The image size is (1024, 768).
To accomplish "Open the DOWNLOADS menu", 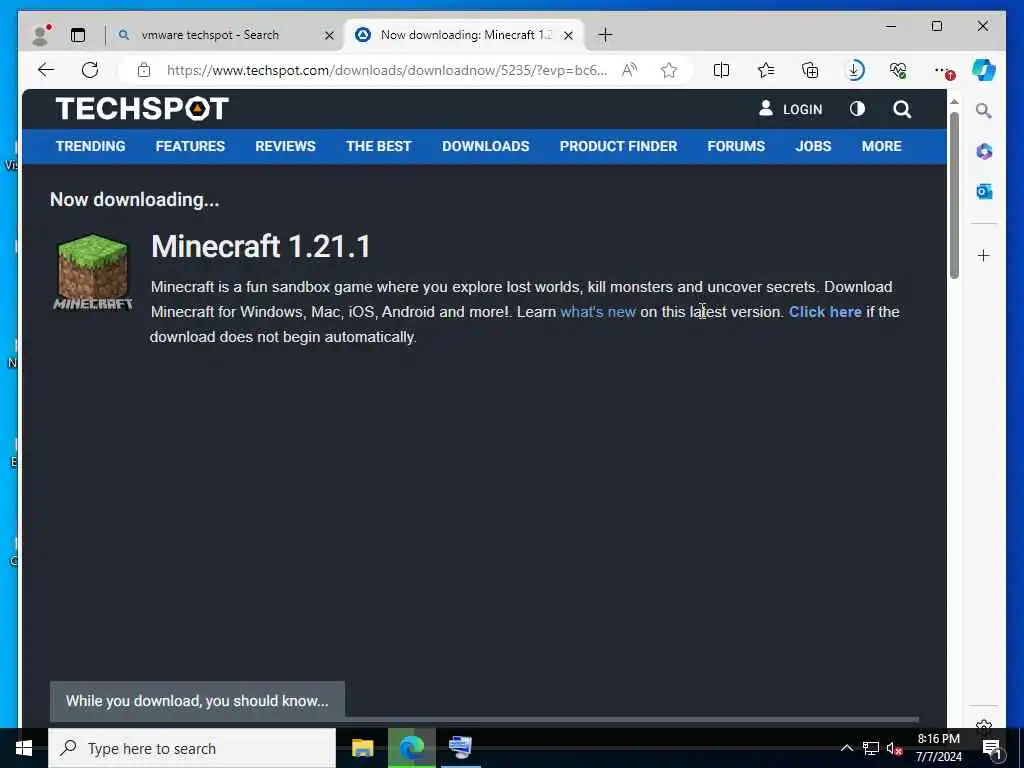I will tap(485, 146).
